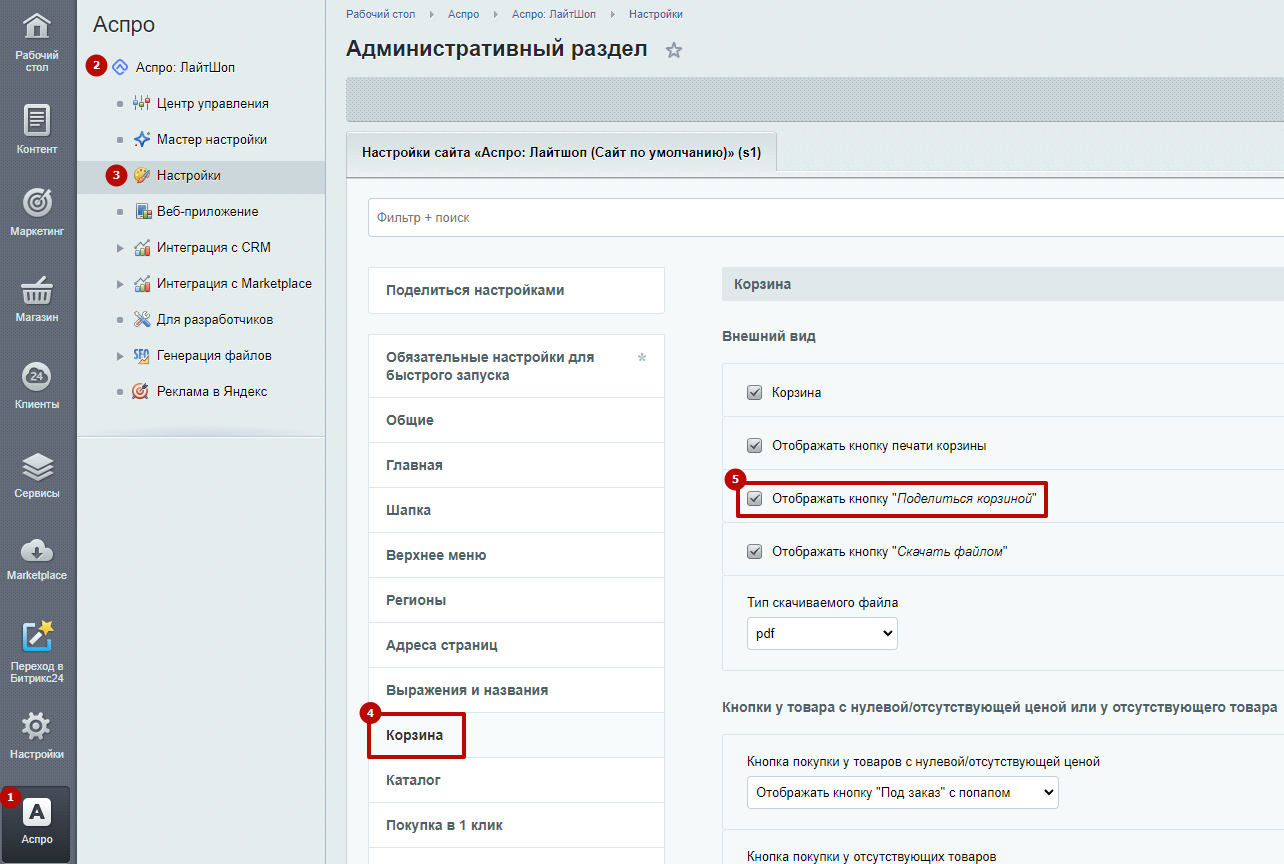Screen dimensions: 1284x864
Task: Open the Тип скачиваемого файла pdf dropdown
Action: point(822,633)
